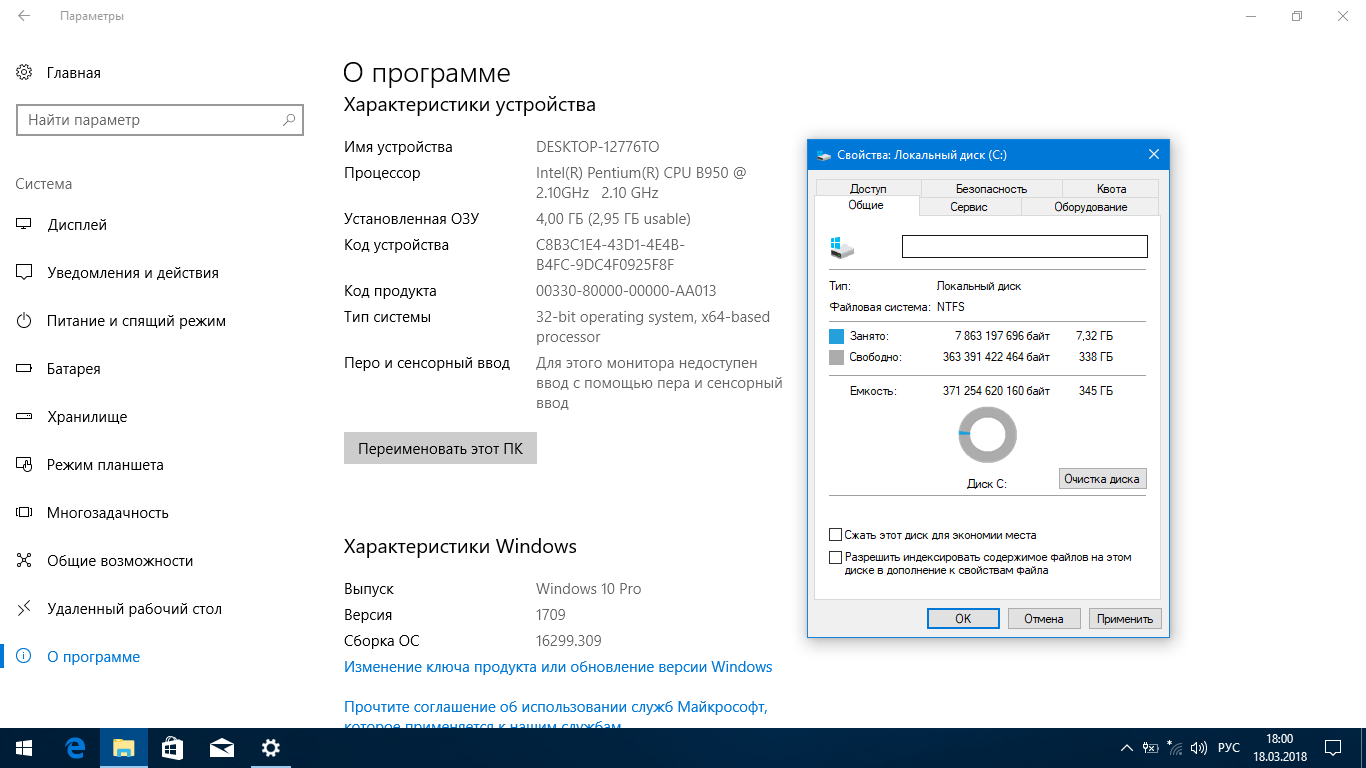The width and height of the screenshot is (1366, 768).
Task: Switch to the Безопасность tab
Action: [x=991, y=189]
